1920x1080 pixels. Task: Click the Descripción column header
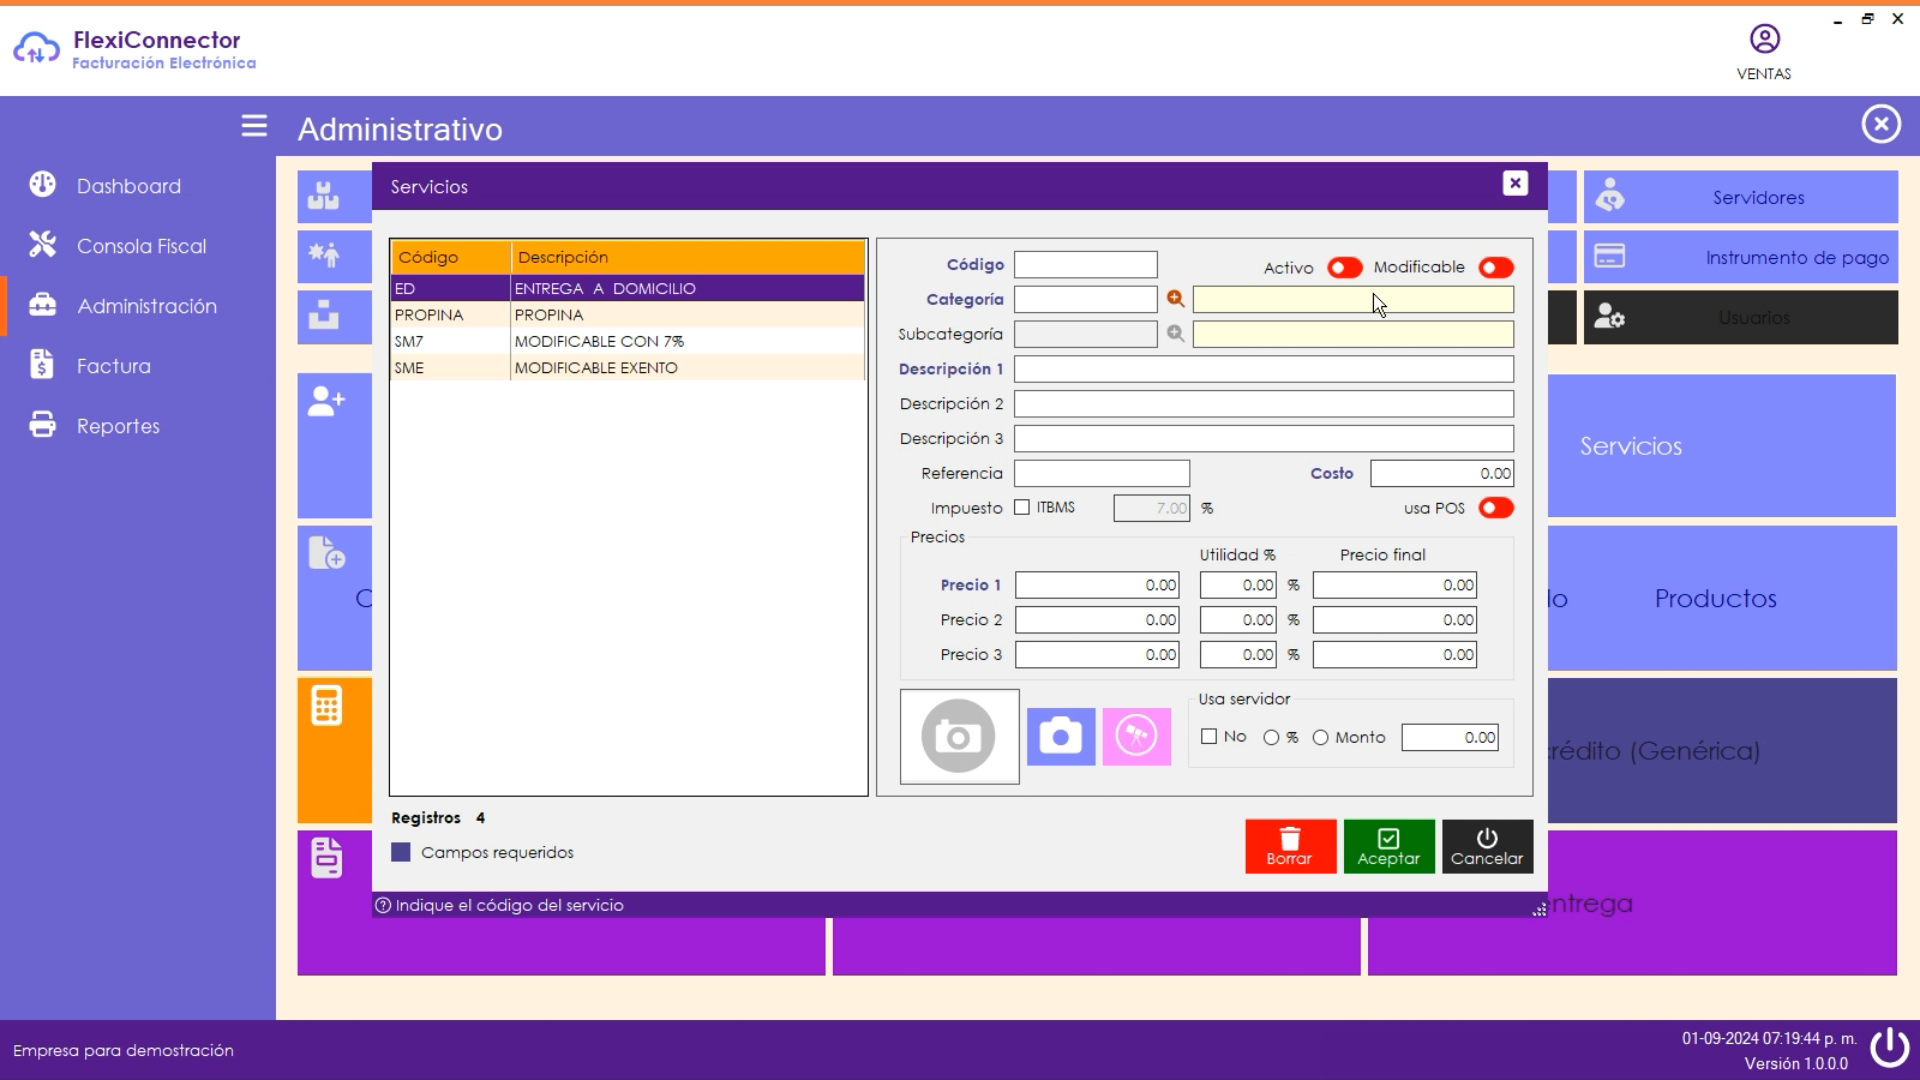click(688, 257)
